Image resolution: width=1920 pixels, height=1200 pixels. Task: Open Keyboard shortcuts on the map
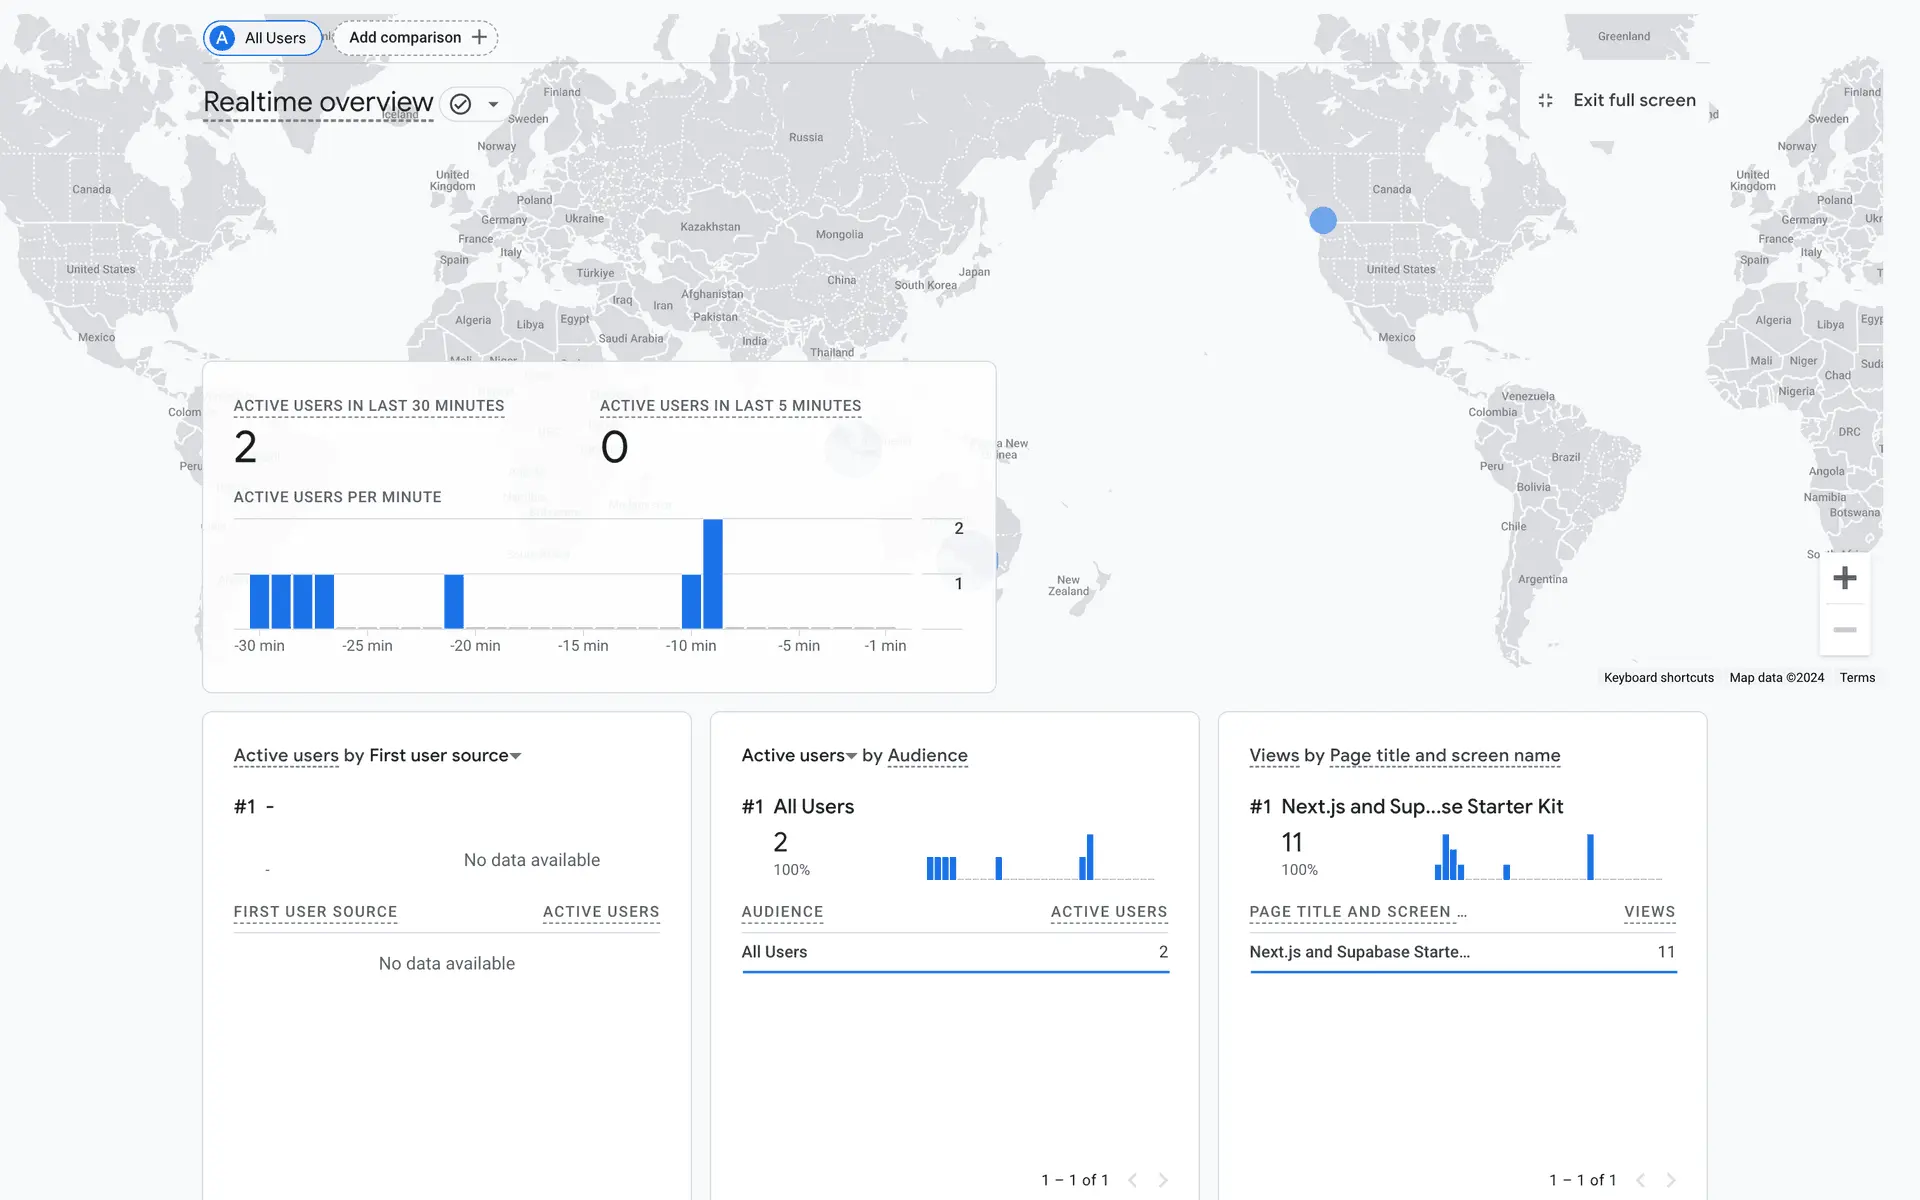point(1658,678)
